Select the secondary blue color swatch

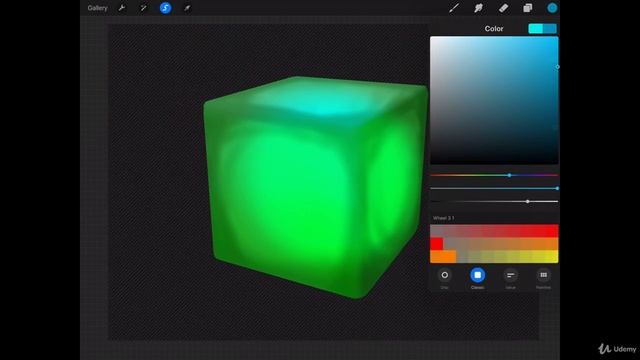pos(550,29)
